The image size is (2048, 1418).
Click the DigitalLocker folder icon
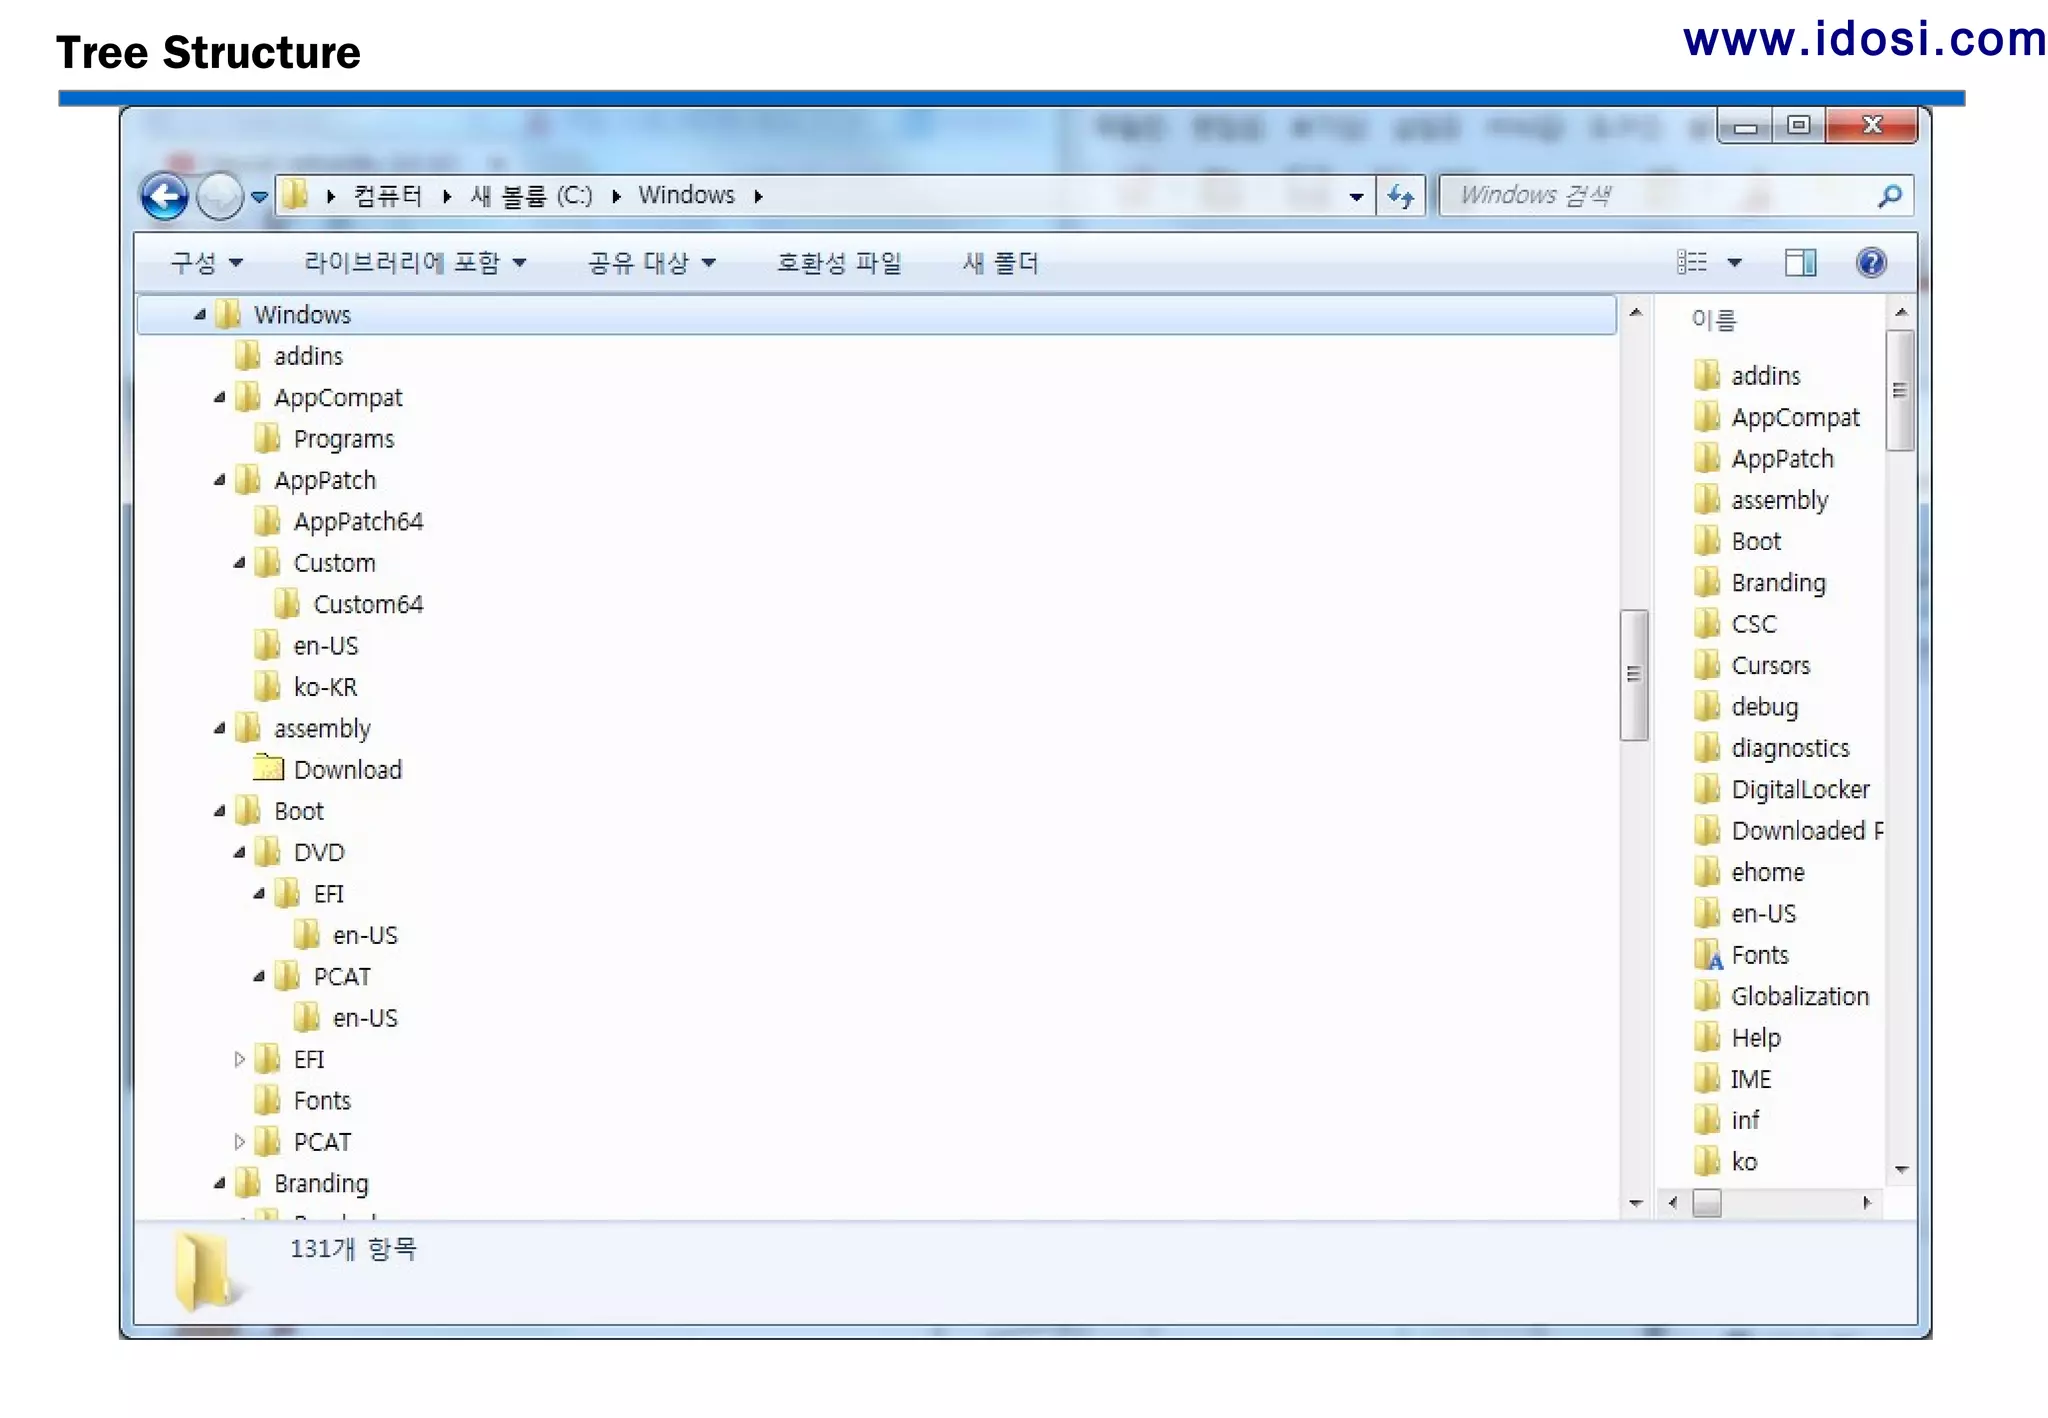(1707, 789)
